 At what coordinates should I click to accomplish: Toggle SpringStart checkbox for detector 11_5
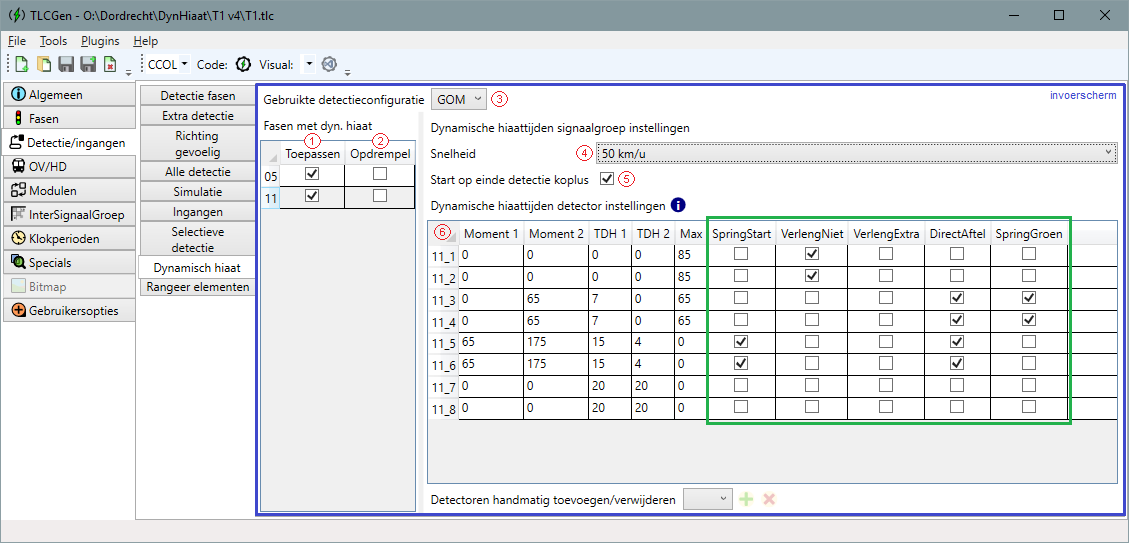pos(741,341)
